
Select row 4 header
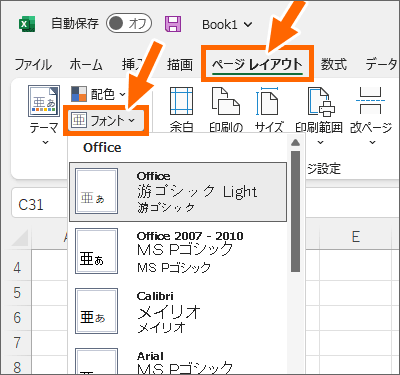point(17,267)
